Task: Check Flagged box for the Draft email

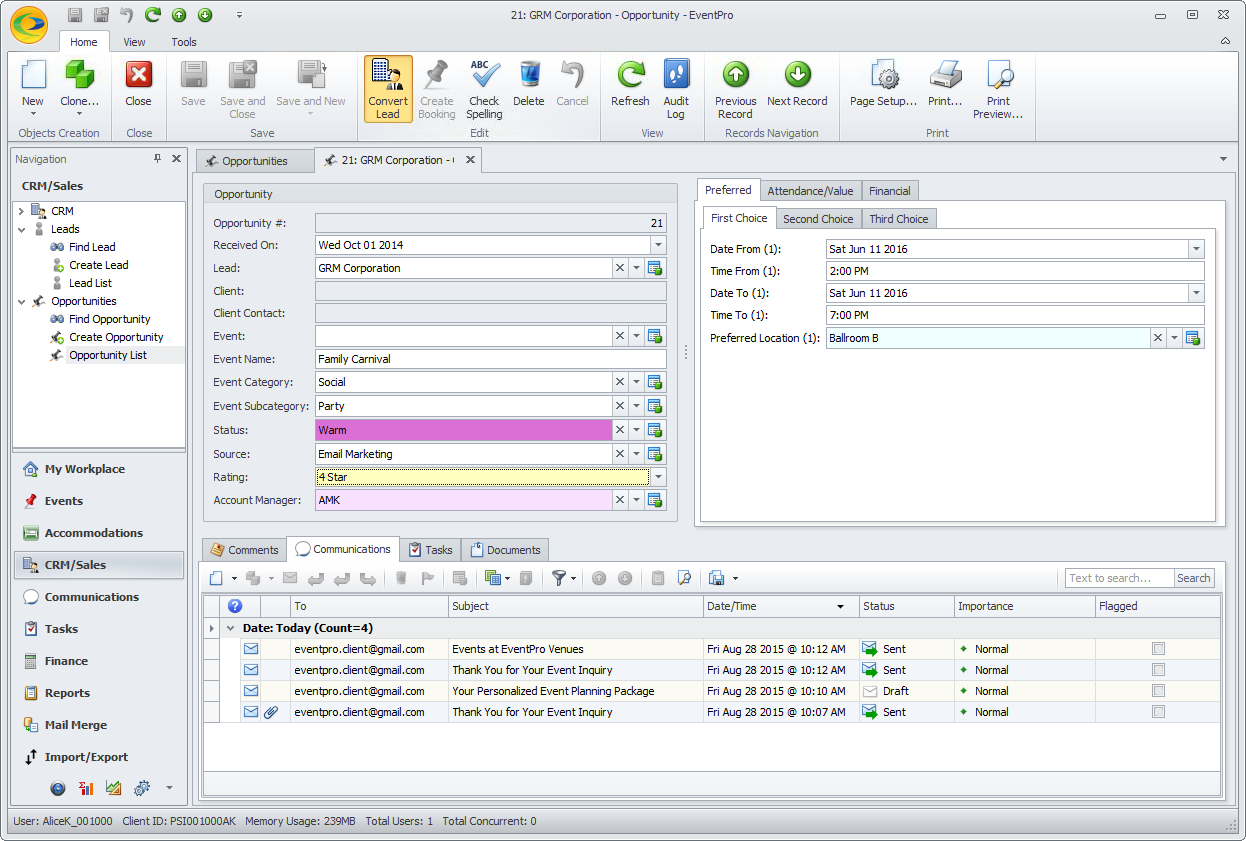Action: point(1158,691)
